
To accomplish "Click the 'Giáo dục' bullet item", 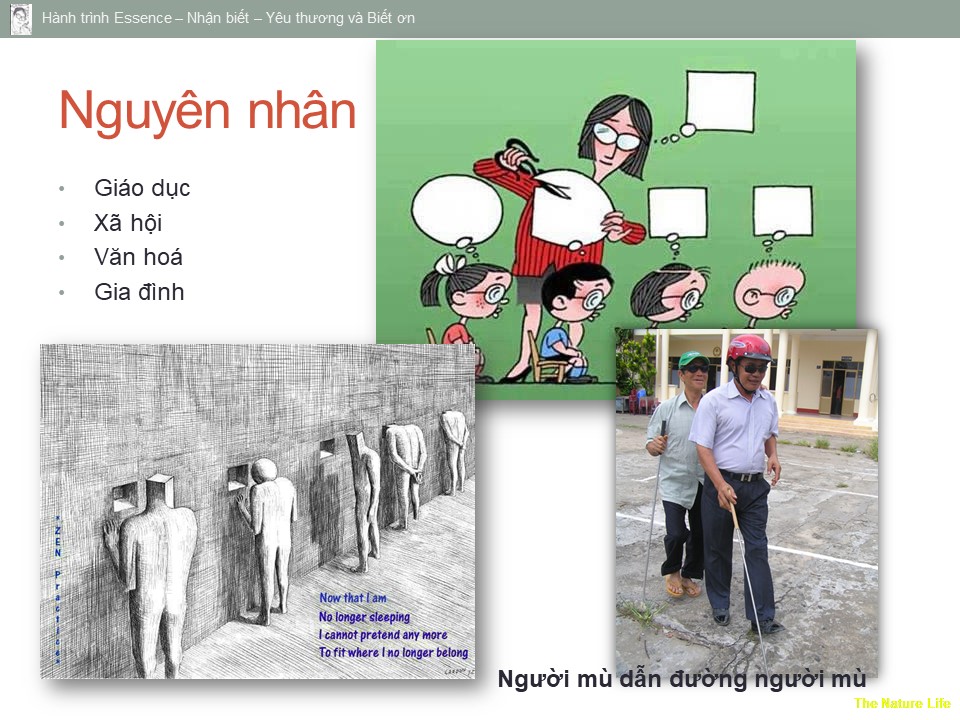I will click(142, 188).
